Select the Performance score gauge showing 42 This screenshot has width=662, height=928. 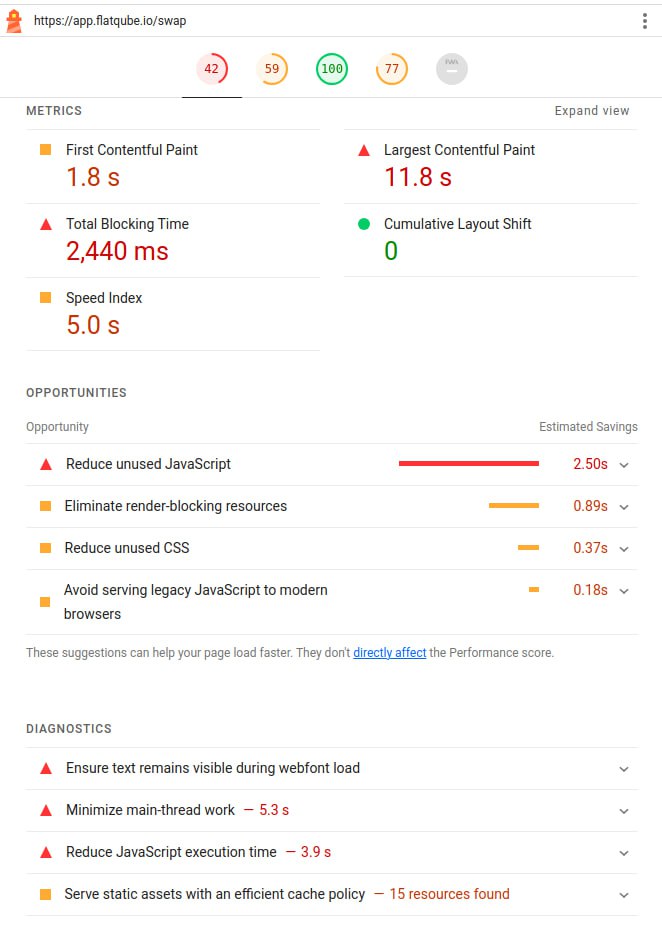coord(212,69)
